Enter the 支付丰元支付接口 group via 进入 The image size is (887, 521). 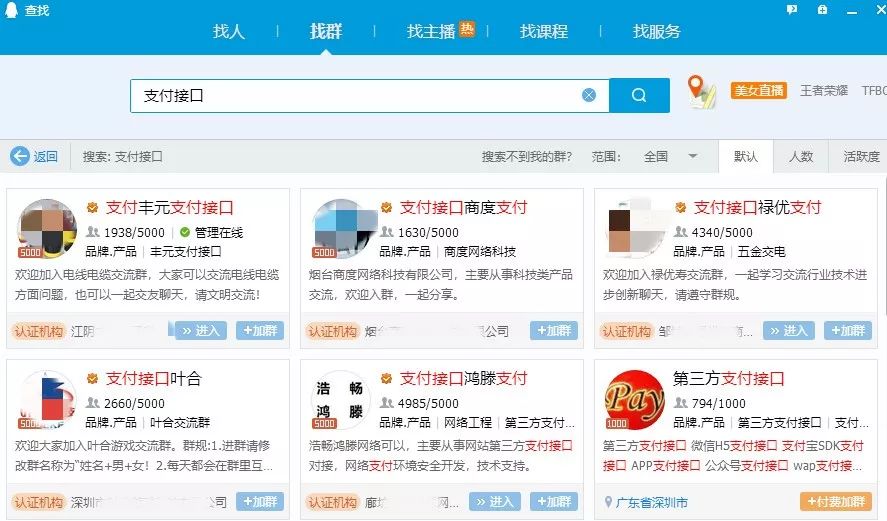pos(200,330)
